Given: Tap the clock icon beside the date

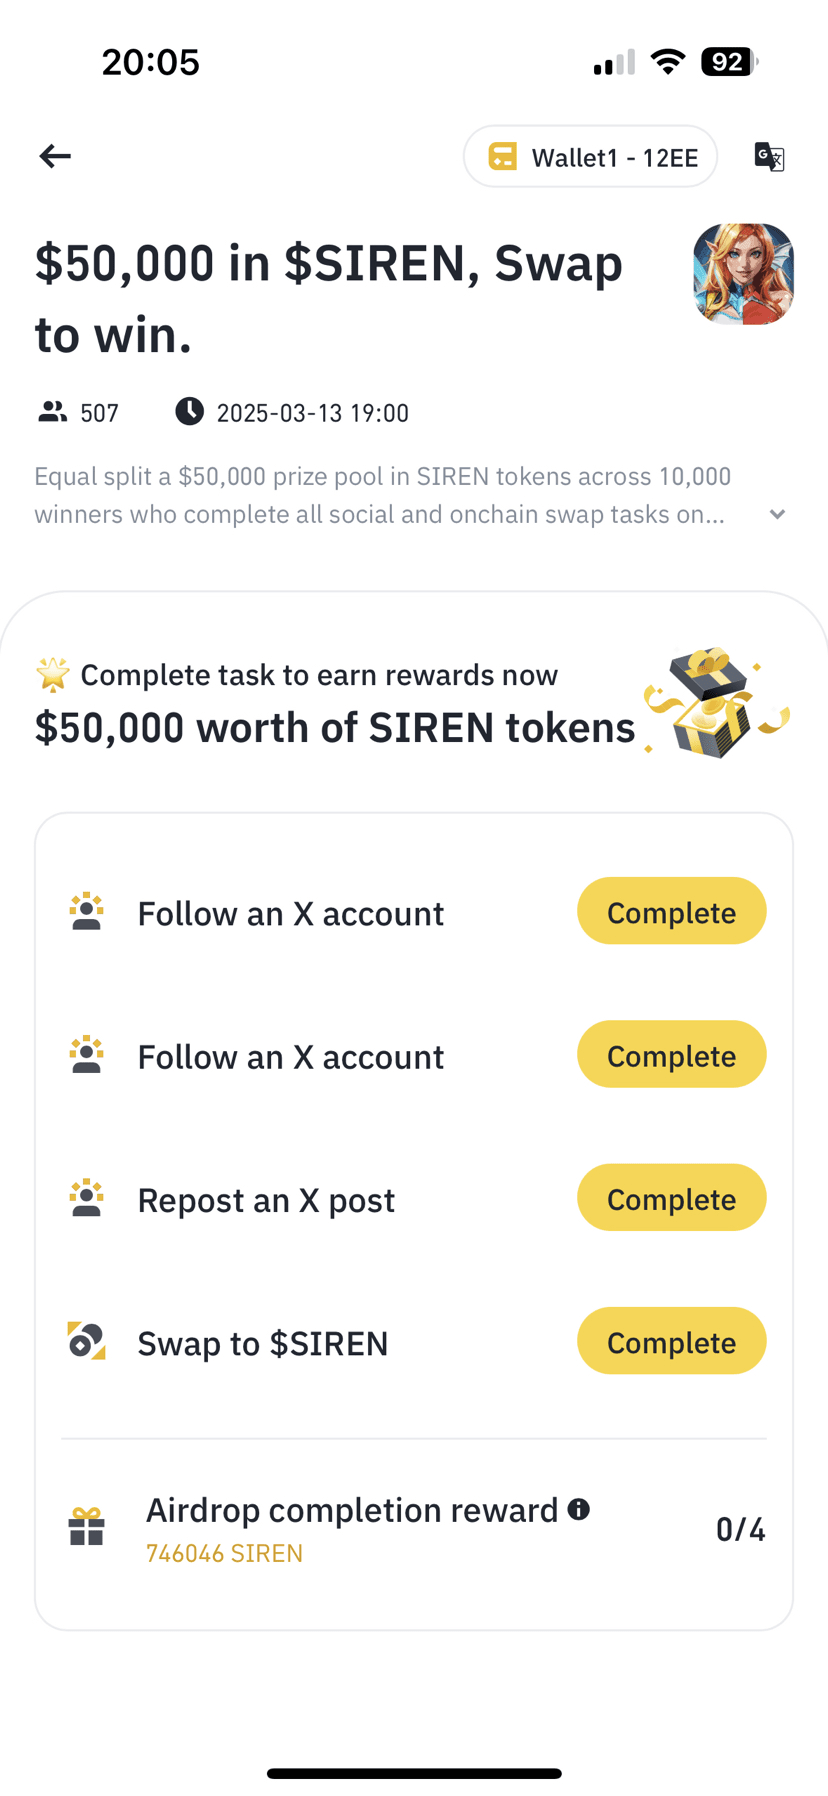Looking at the screenshot, I should [x=189, y=411].
